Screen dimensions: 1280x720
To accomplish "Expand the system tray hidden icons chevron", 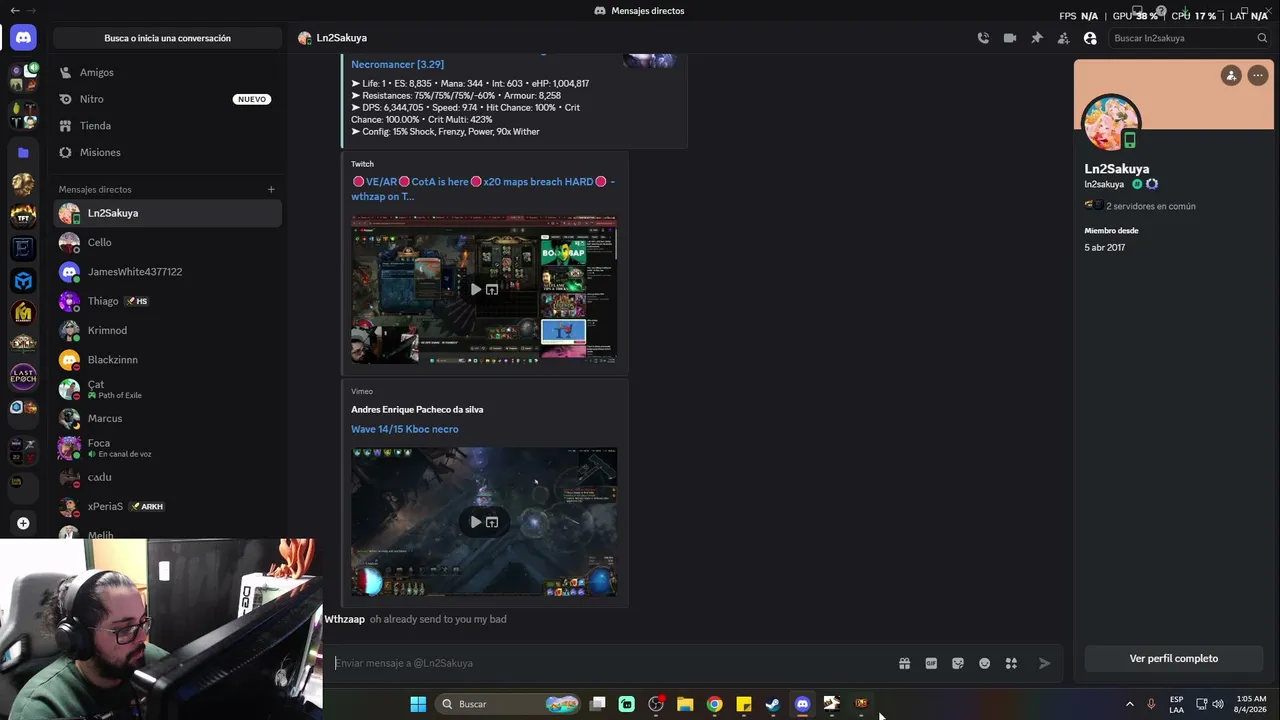I will click(1130, 704).
